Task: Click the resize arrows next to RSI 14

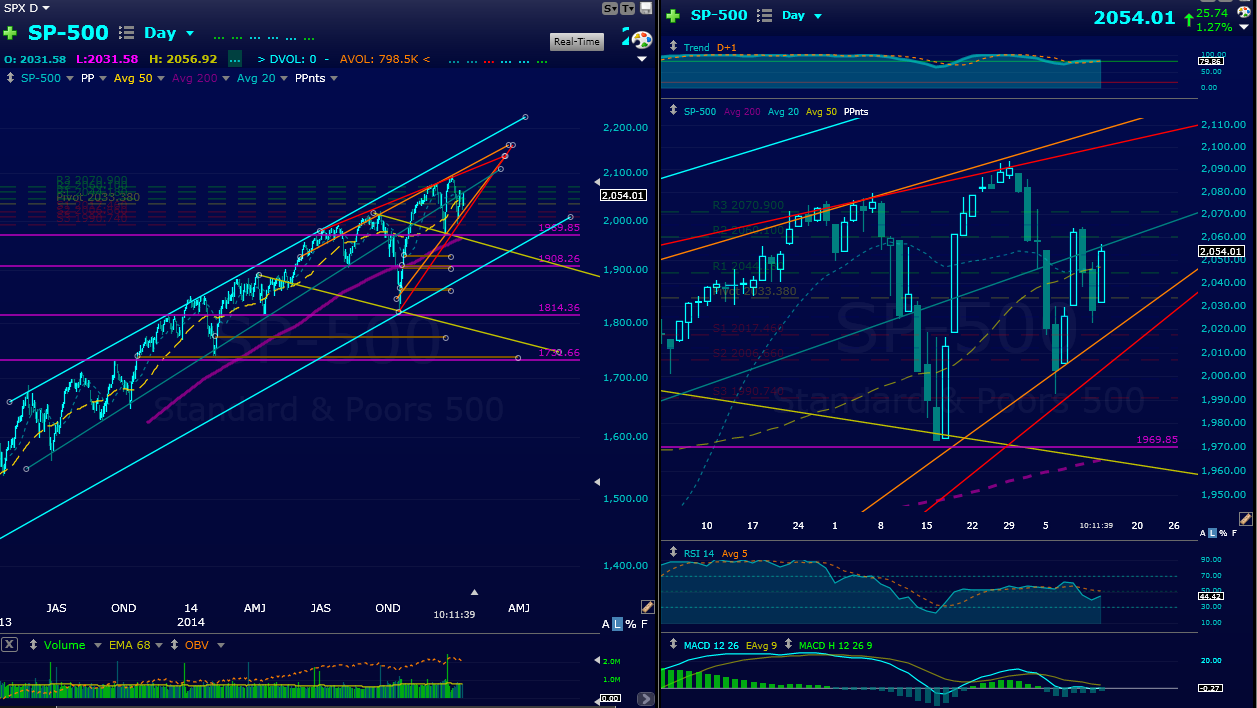Action: pyautogui.click(x=674, y=553)
